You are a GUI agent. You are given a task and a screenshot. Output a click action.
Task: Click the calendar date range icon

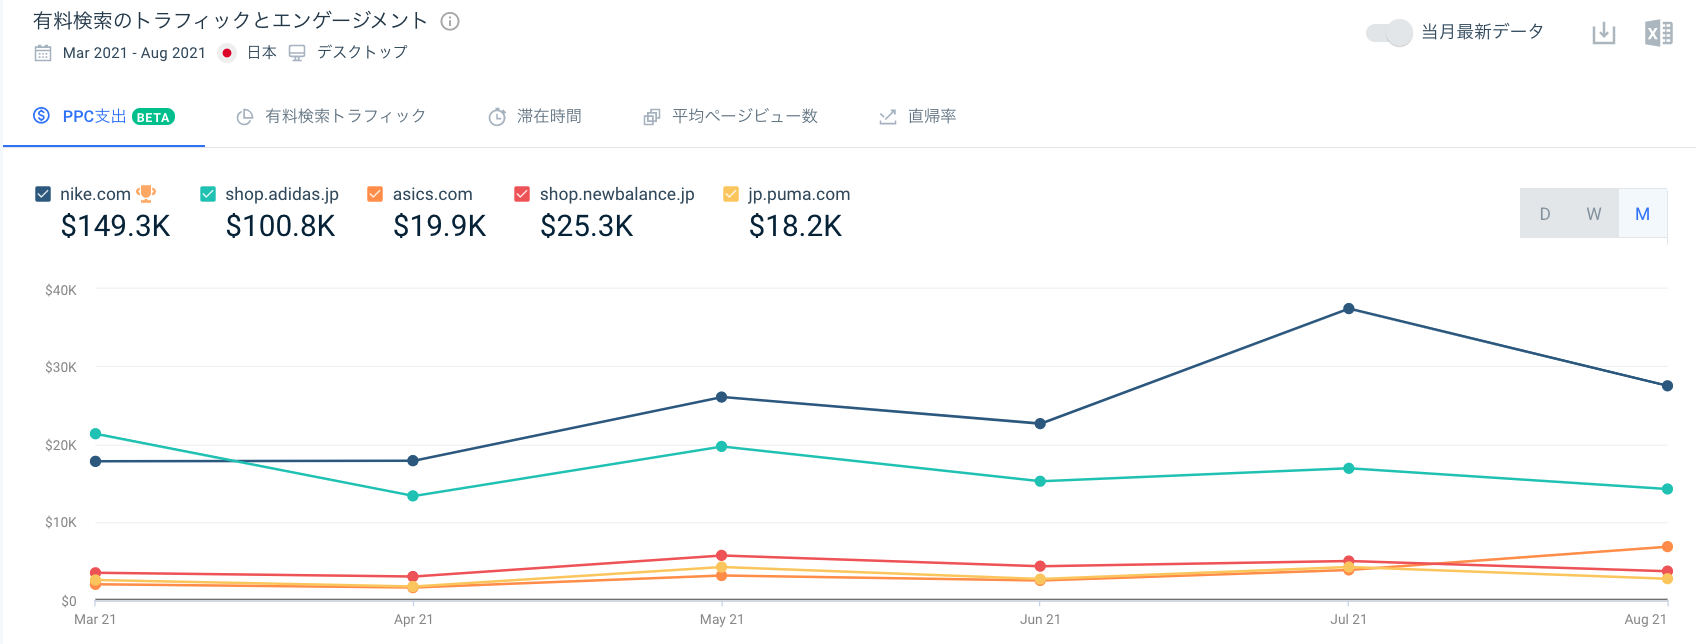point(43,53)
